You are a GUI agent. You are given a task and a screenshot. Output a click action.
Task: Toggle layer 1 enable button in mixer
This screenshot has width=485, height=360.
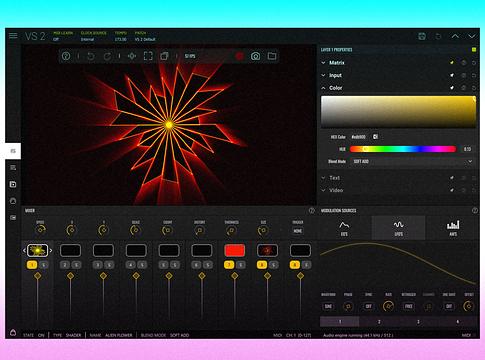[32, 265]
